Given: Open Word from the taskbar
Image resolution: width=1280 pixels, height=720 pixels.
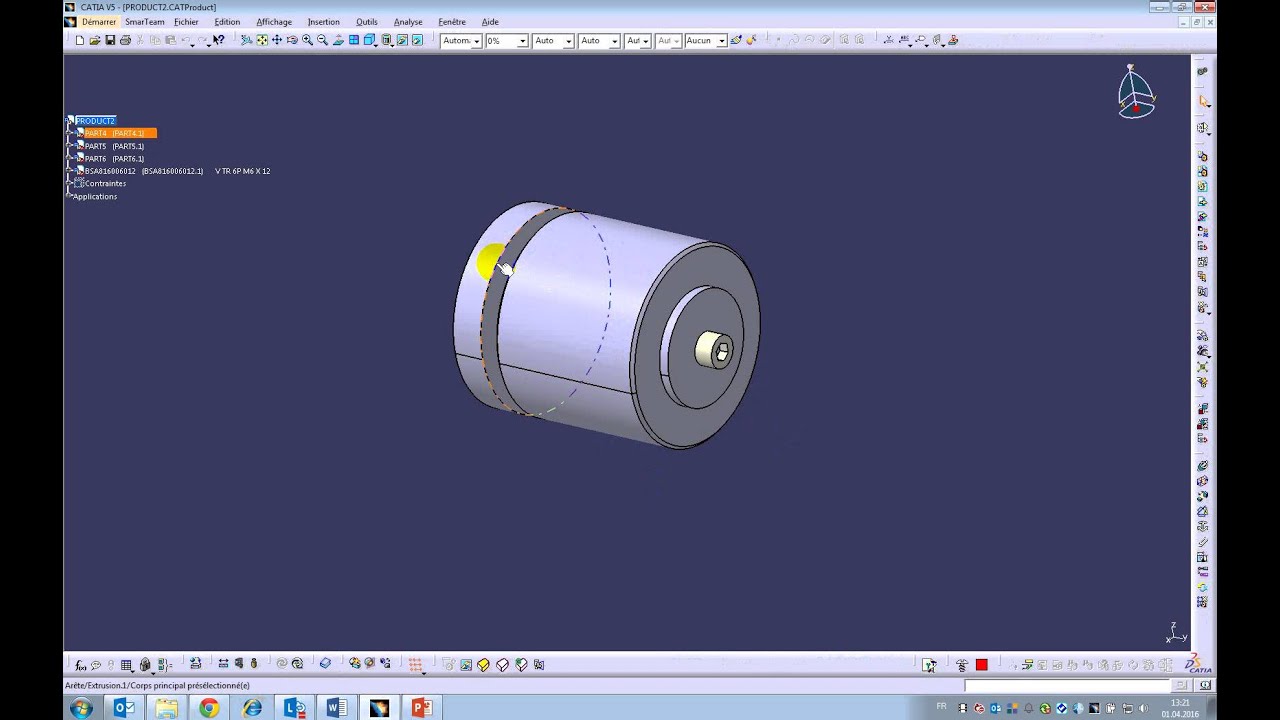Looking at the screenshot, I should (336, 708).
